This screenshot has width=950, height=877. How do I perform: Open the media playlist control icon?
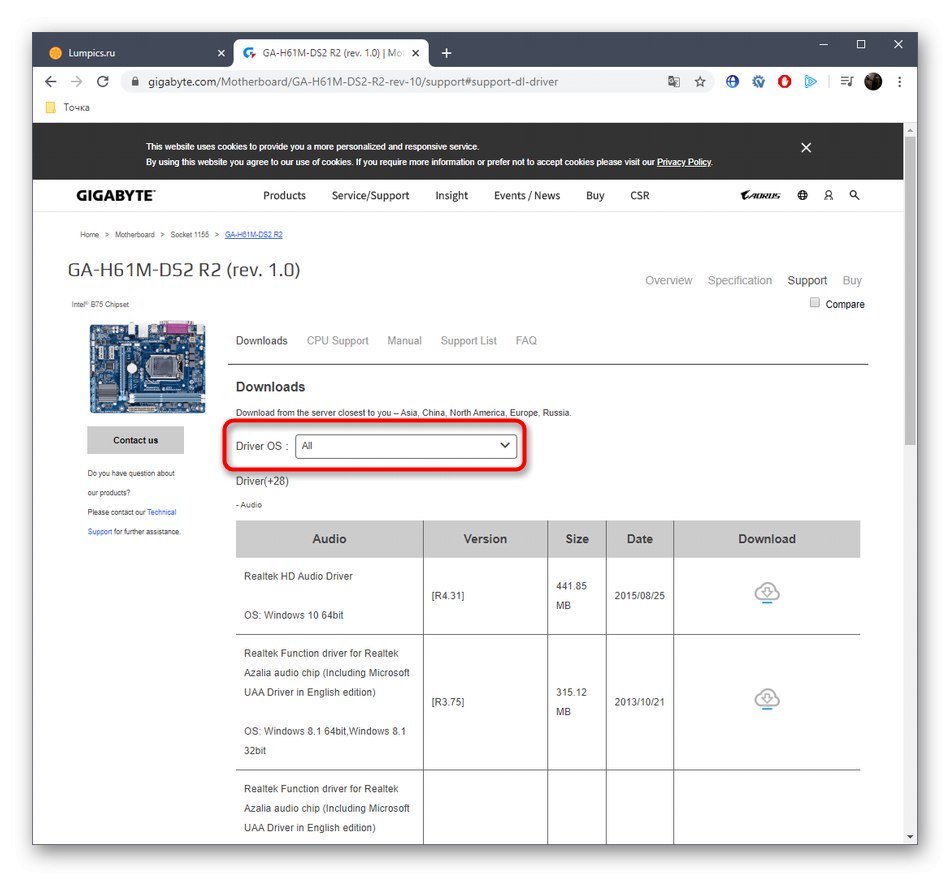847,82
